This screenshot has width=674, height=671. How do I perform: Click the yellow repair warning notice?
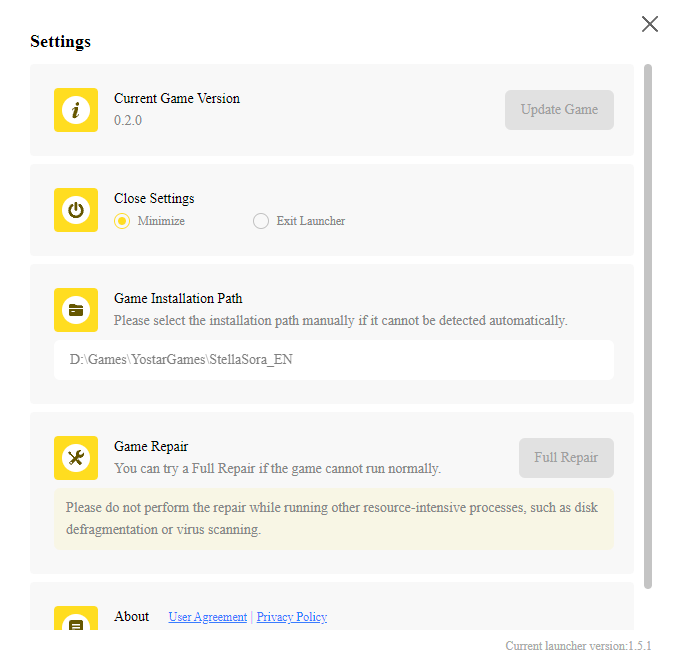[x=334, y=519]
